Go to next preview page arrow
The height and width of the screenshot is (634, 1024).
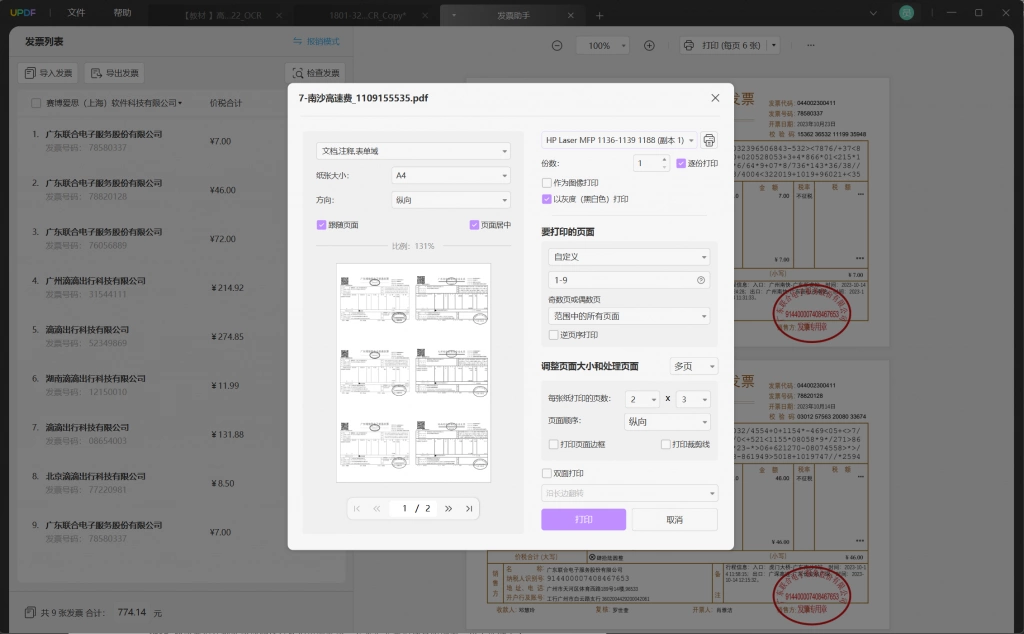point(449,509)
